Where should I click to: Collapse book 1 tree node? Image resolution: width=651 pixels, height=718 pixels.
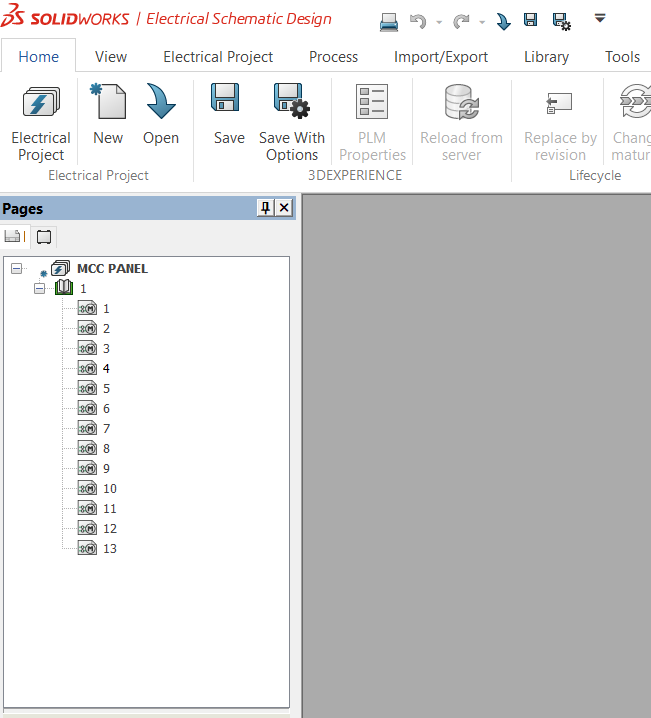pos(39,288)
